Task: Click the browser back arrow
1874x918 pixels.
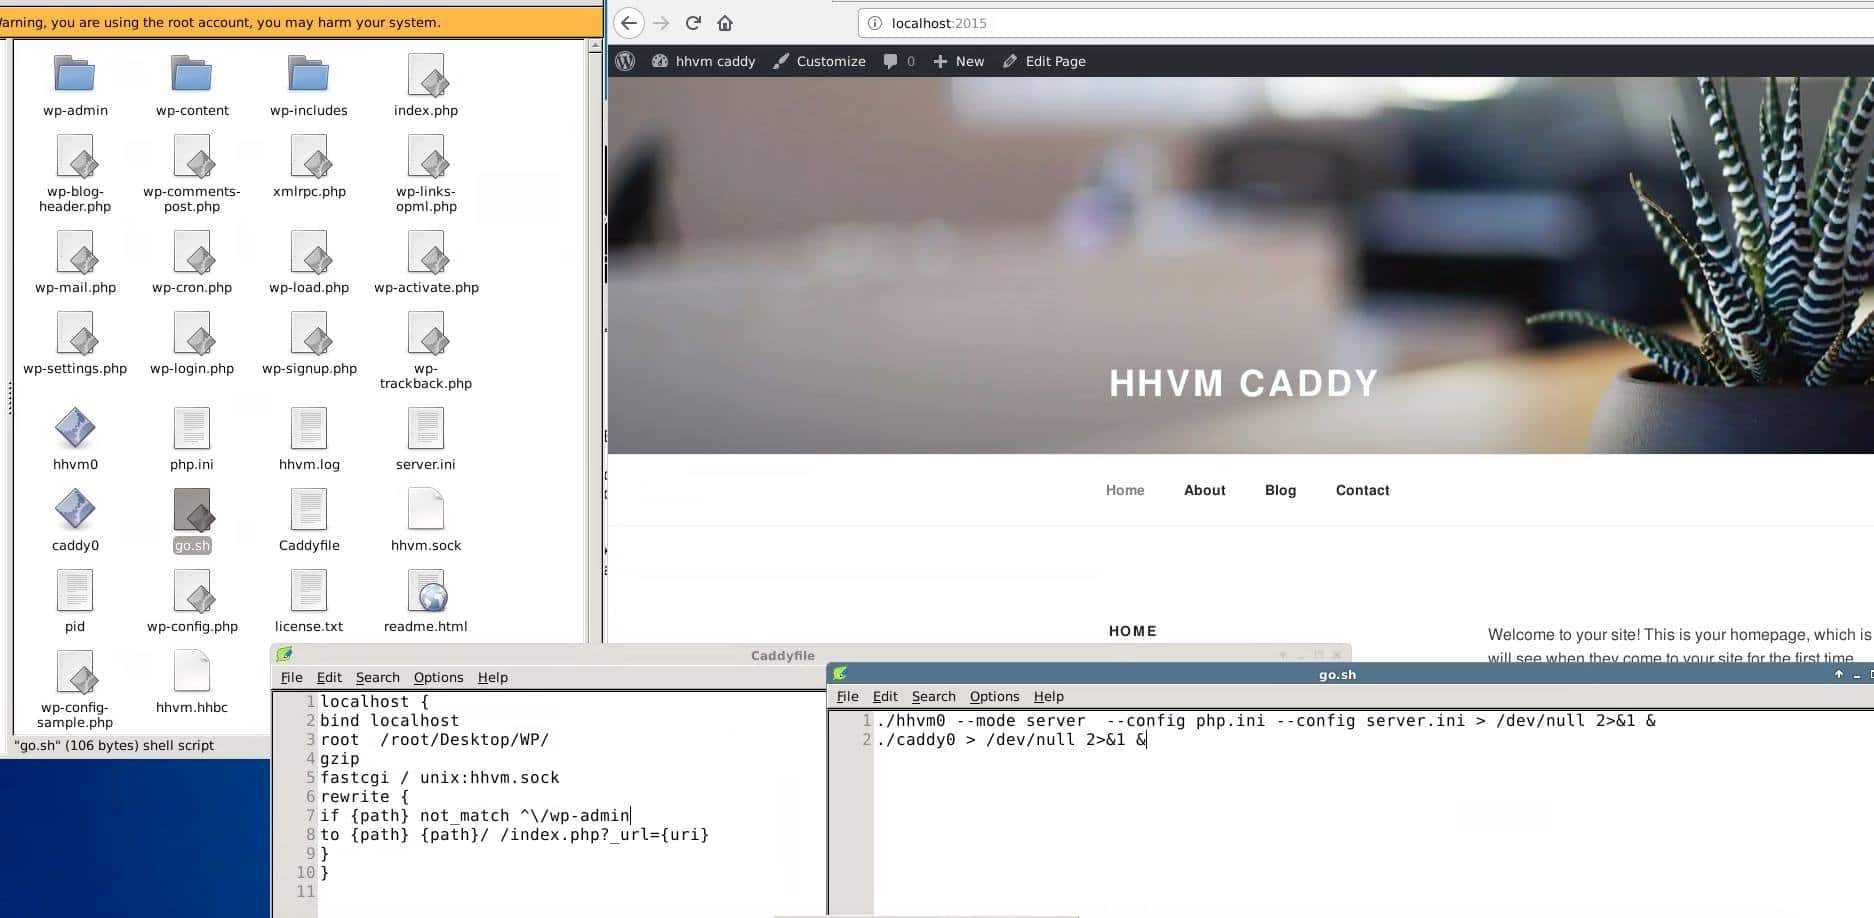Action: coord(628,23)
